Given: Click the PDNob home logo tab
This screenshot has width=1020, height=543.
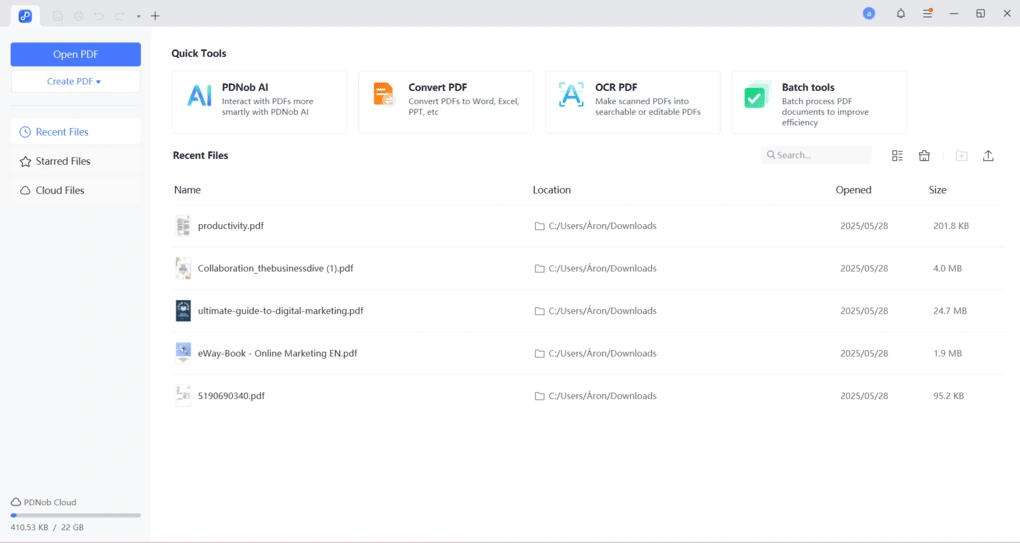Looking at the screenshot, I should (x=25, y=16).
